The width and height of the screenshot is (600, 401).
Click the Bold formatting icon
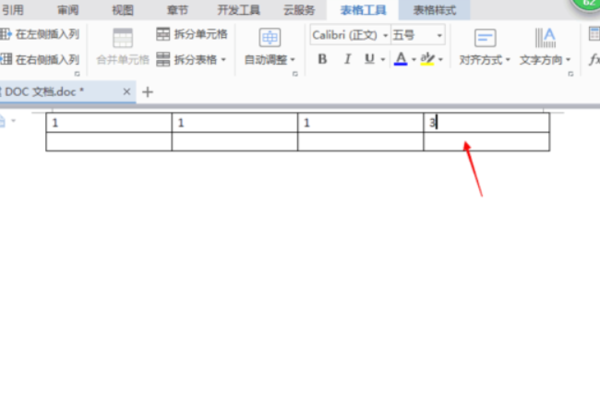[x=322, y=59]
